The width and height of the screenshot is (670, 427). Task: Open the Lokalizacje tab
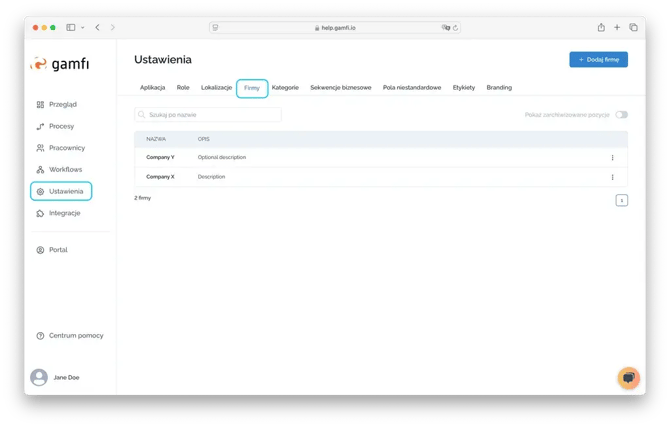(216, 88)
